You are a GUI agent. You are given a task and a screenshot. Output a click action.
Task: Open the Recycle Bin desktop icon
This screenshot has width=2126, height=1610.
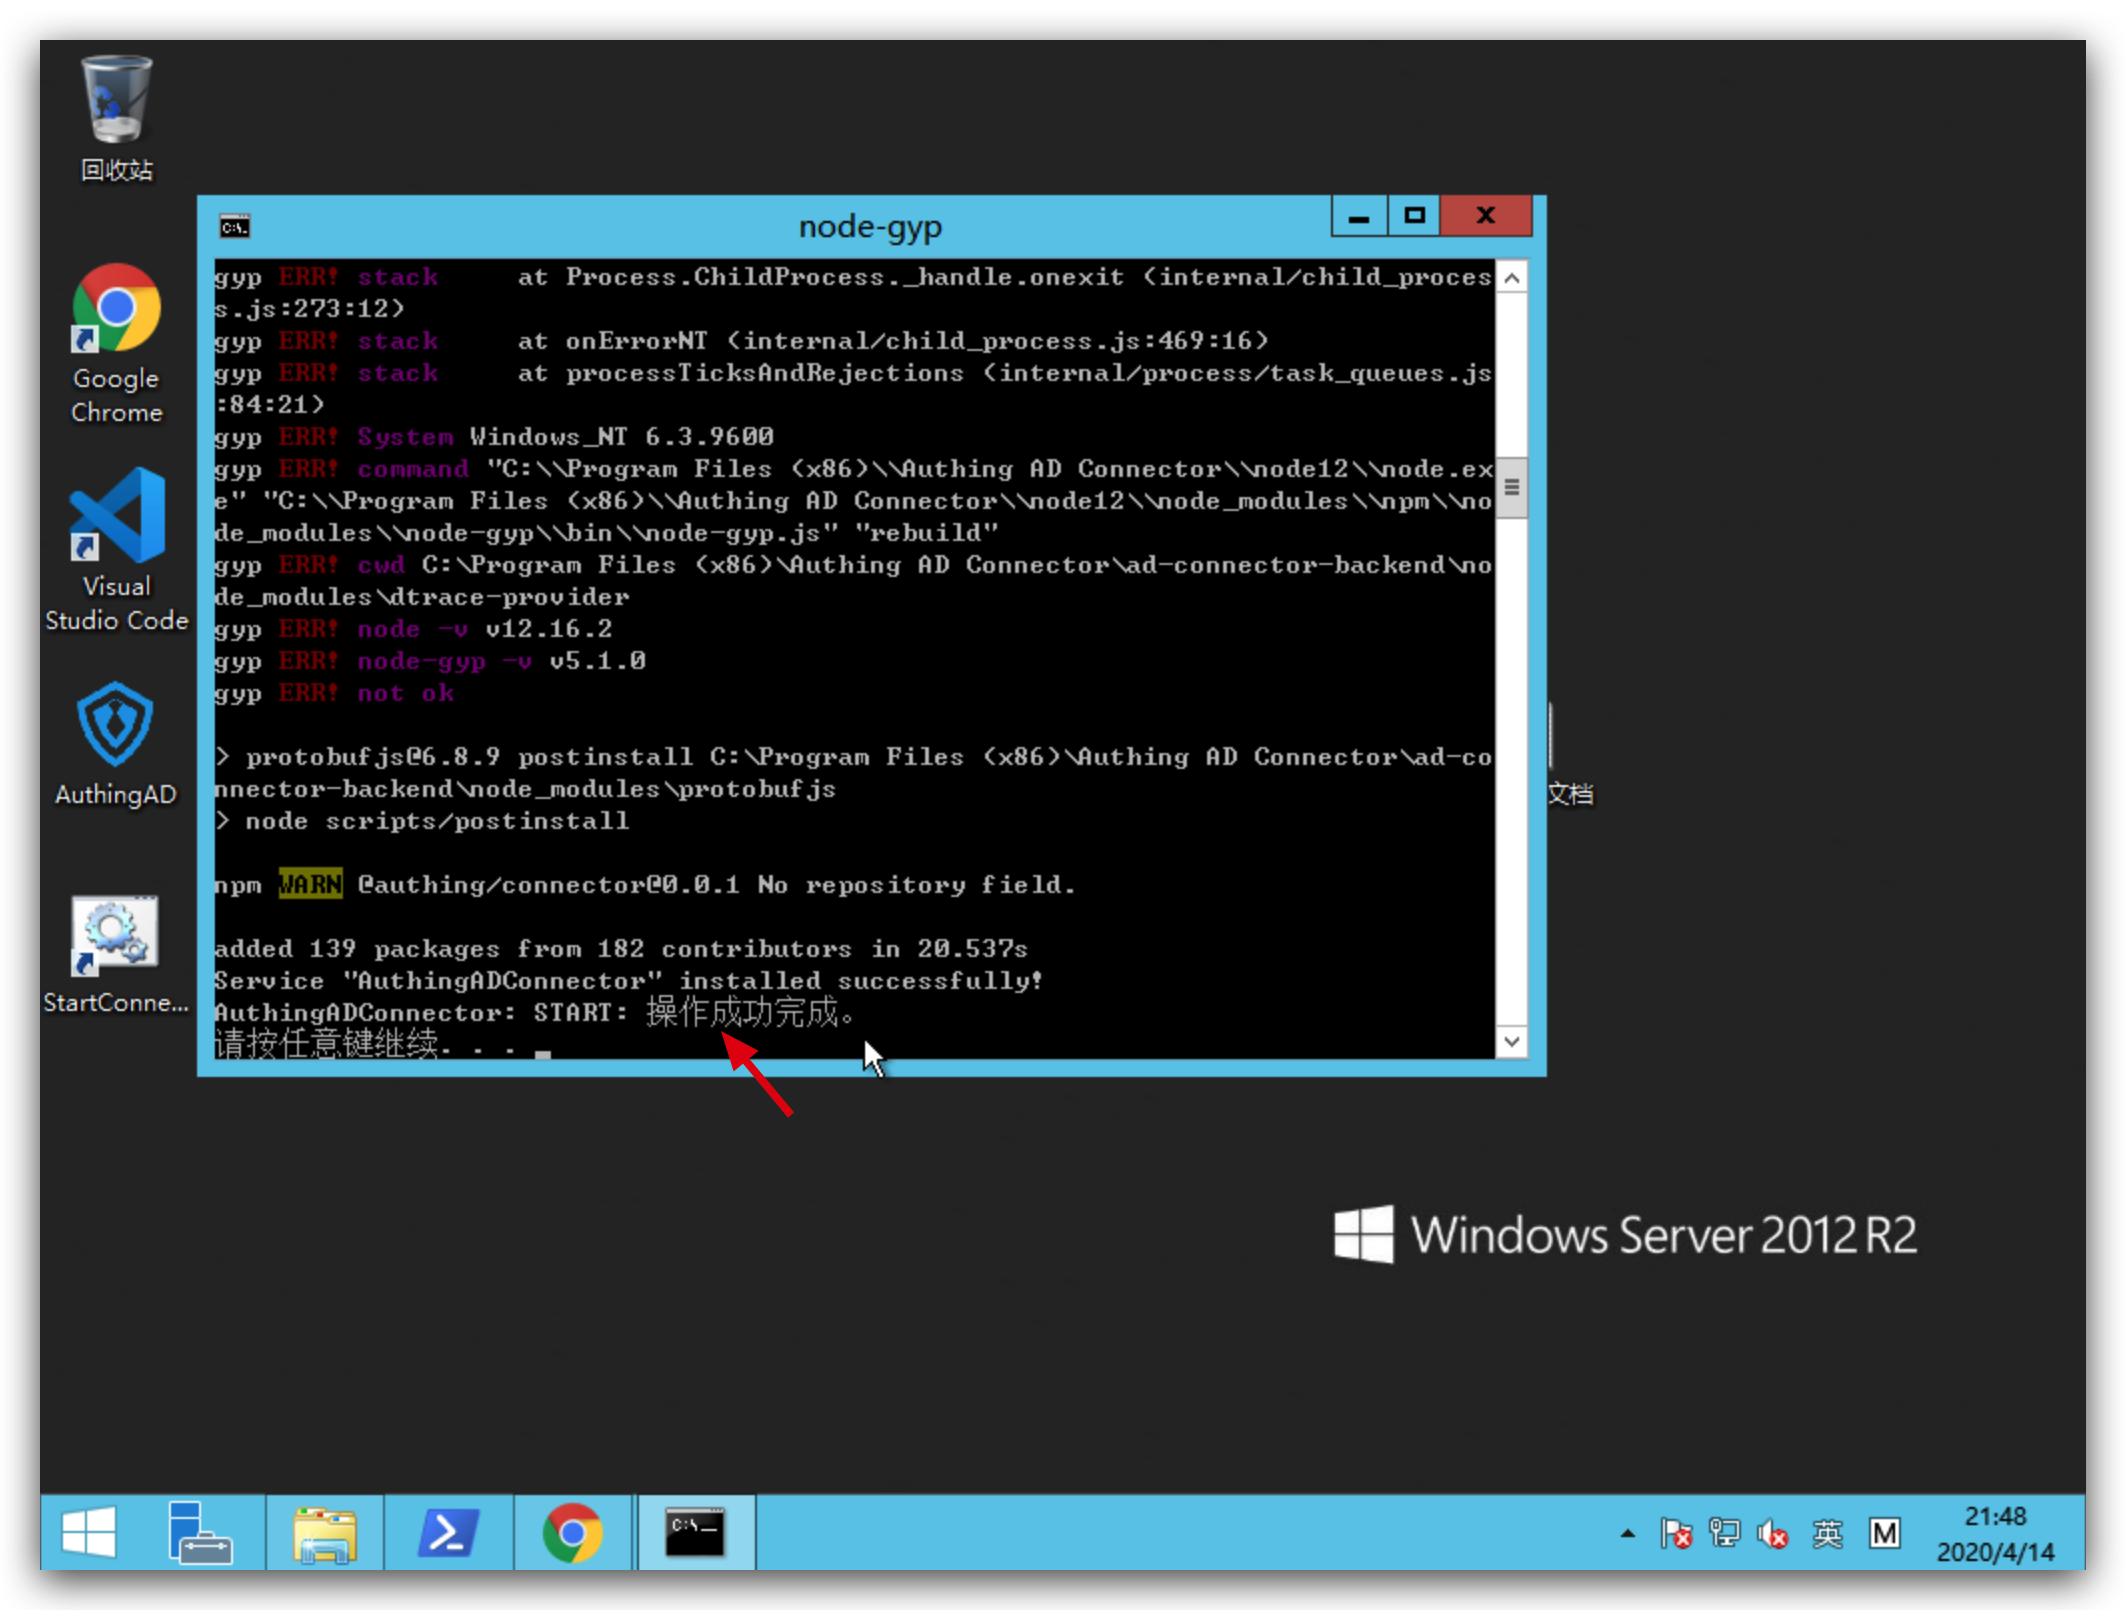[116, 102]
